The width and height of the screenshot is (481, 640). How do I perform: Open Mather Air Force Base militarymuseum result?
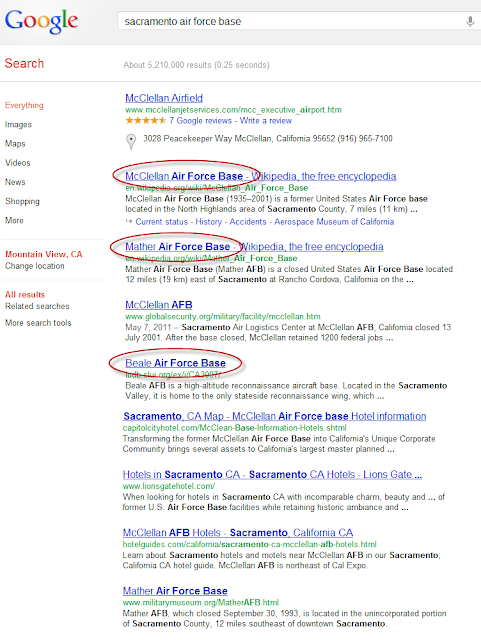(x=175, y=591)
